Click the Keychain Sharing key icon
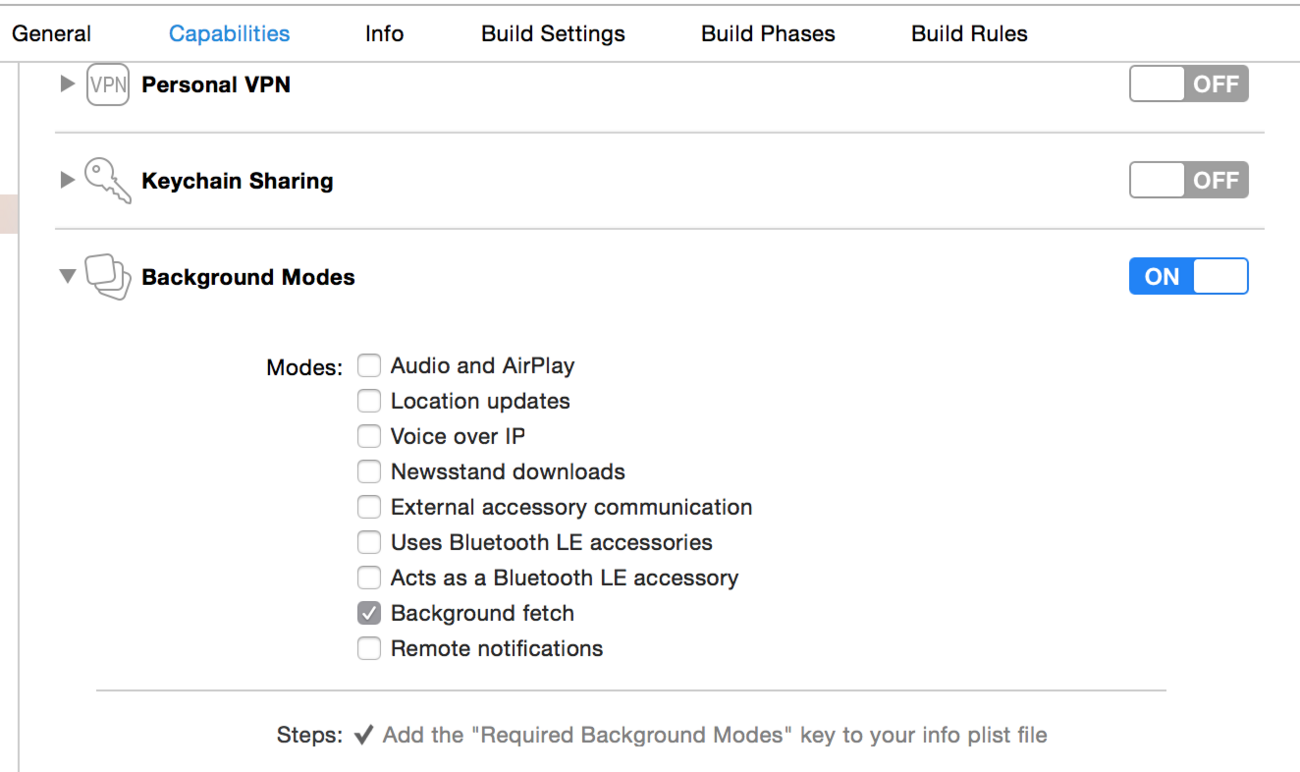The image size is (1300, 772). (x=108, y=181)
